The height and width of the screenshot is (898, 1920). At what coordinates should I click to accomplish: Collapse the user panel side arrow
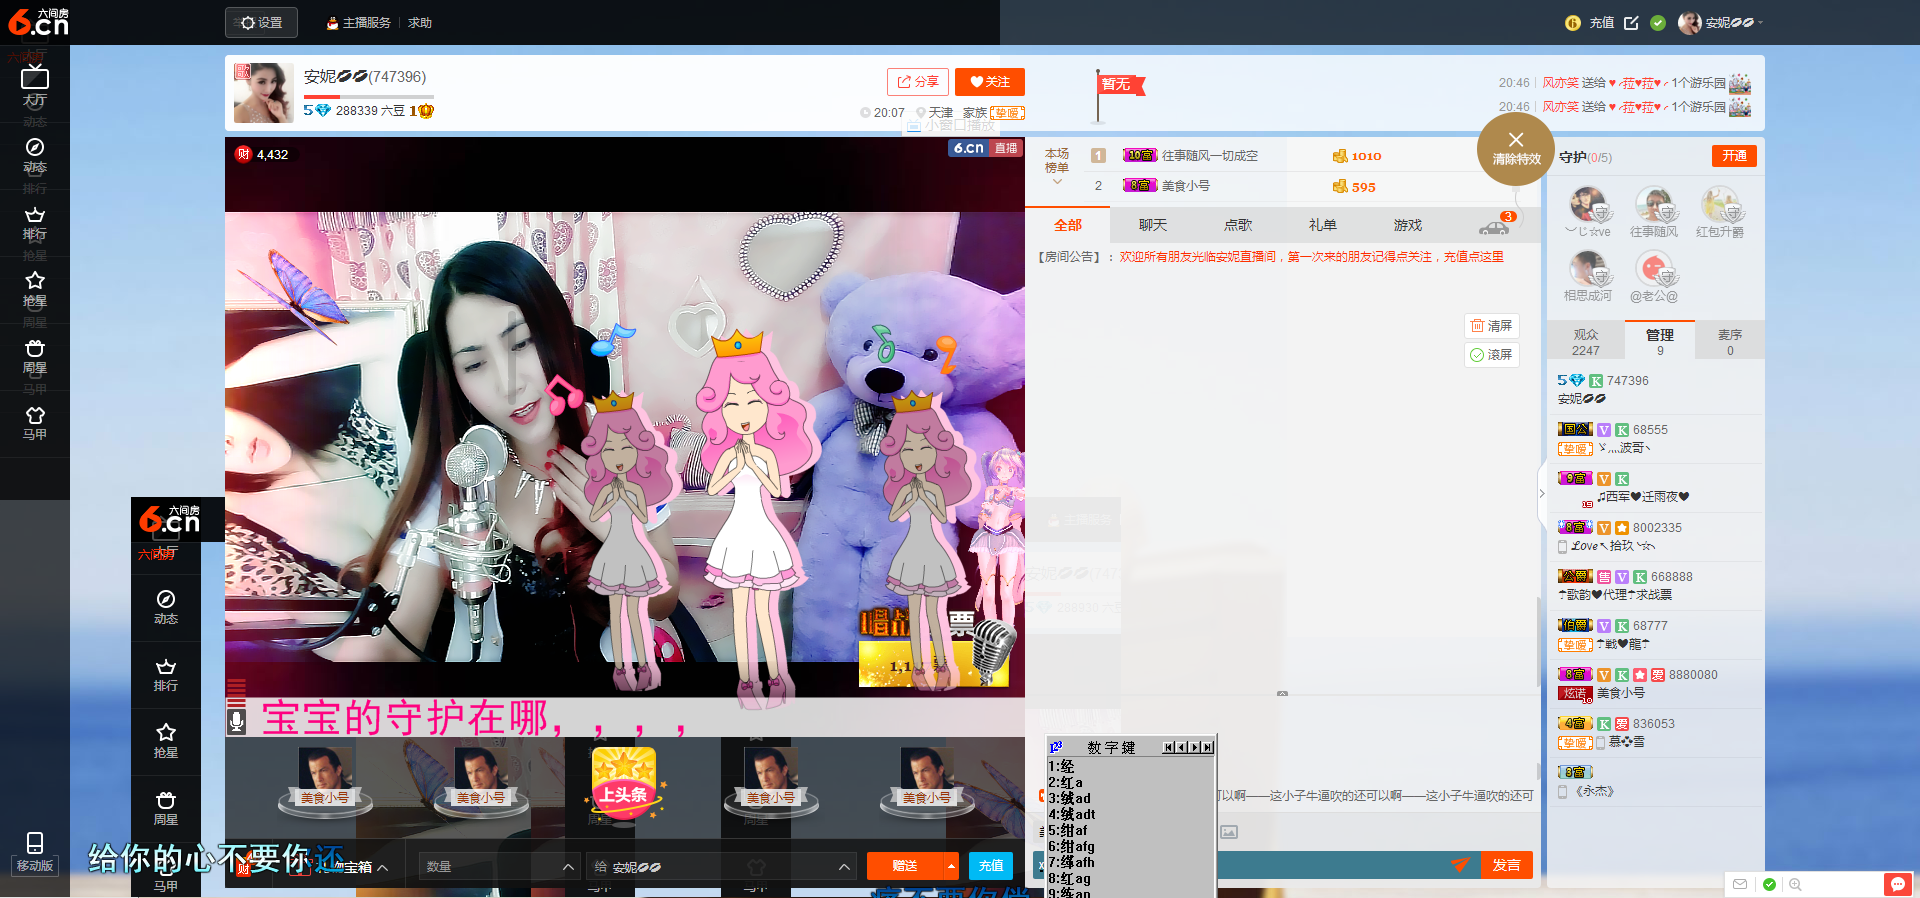tap(1542, 494)
